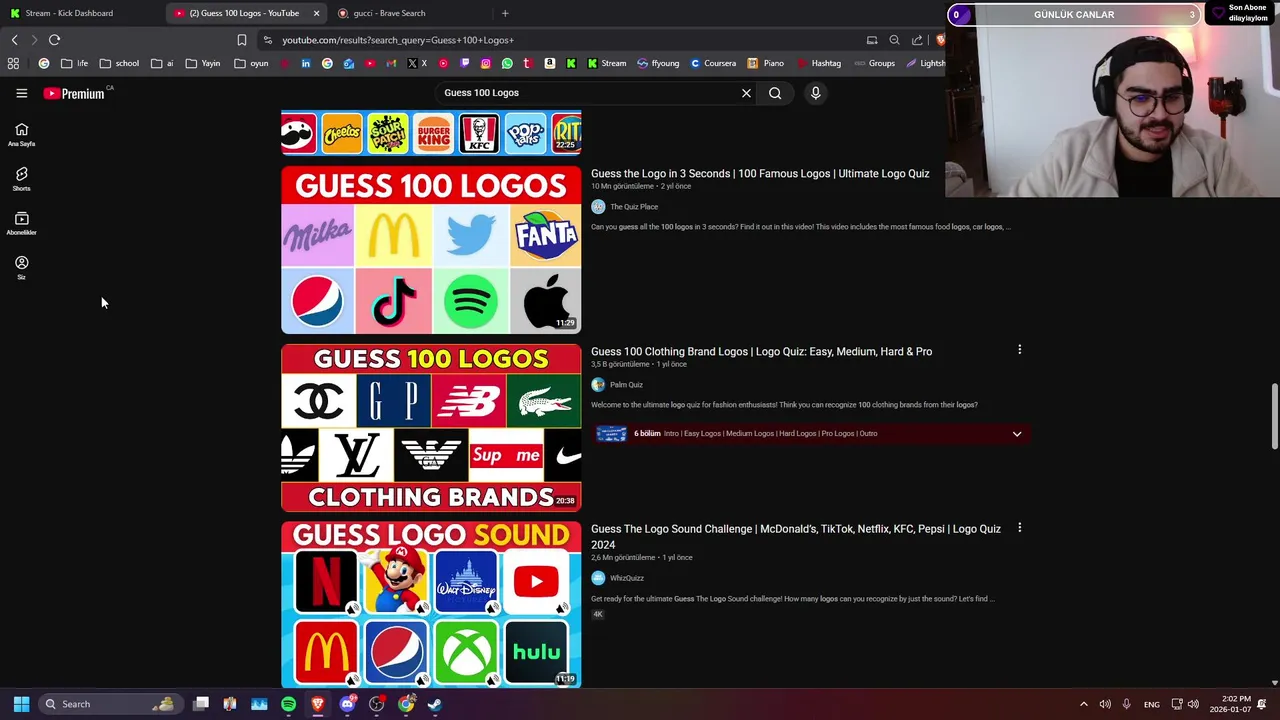1280x720 pixels.
Task: Open Guess The Logo Sound Challenge video title
Action: click(796, 537)
